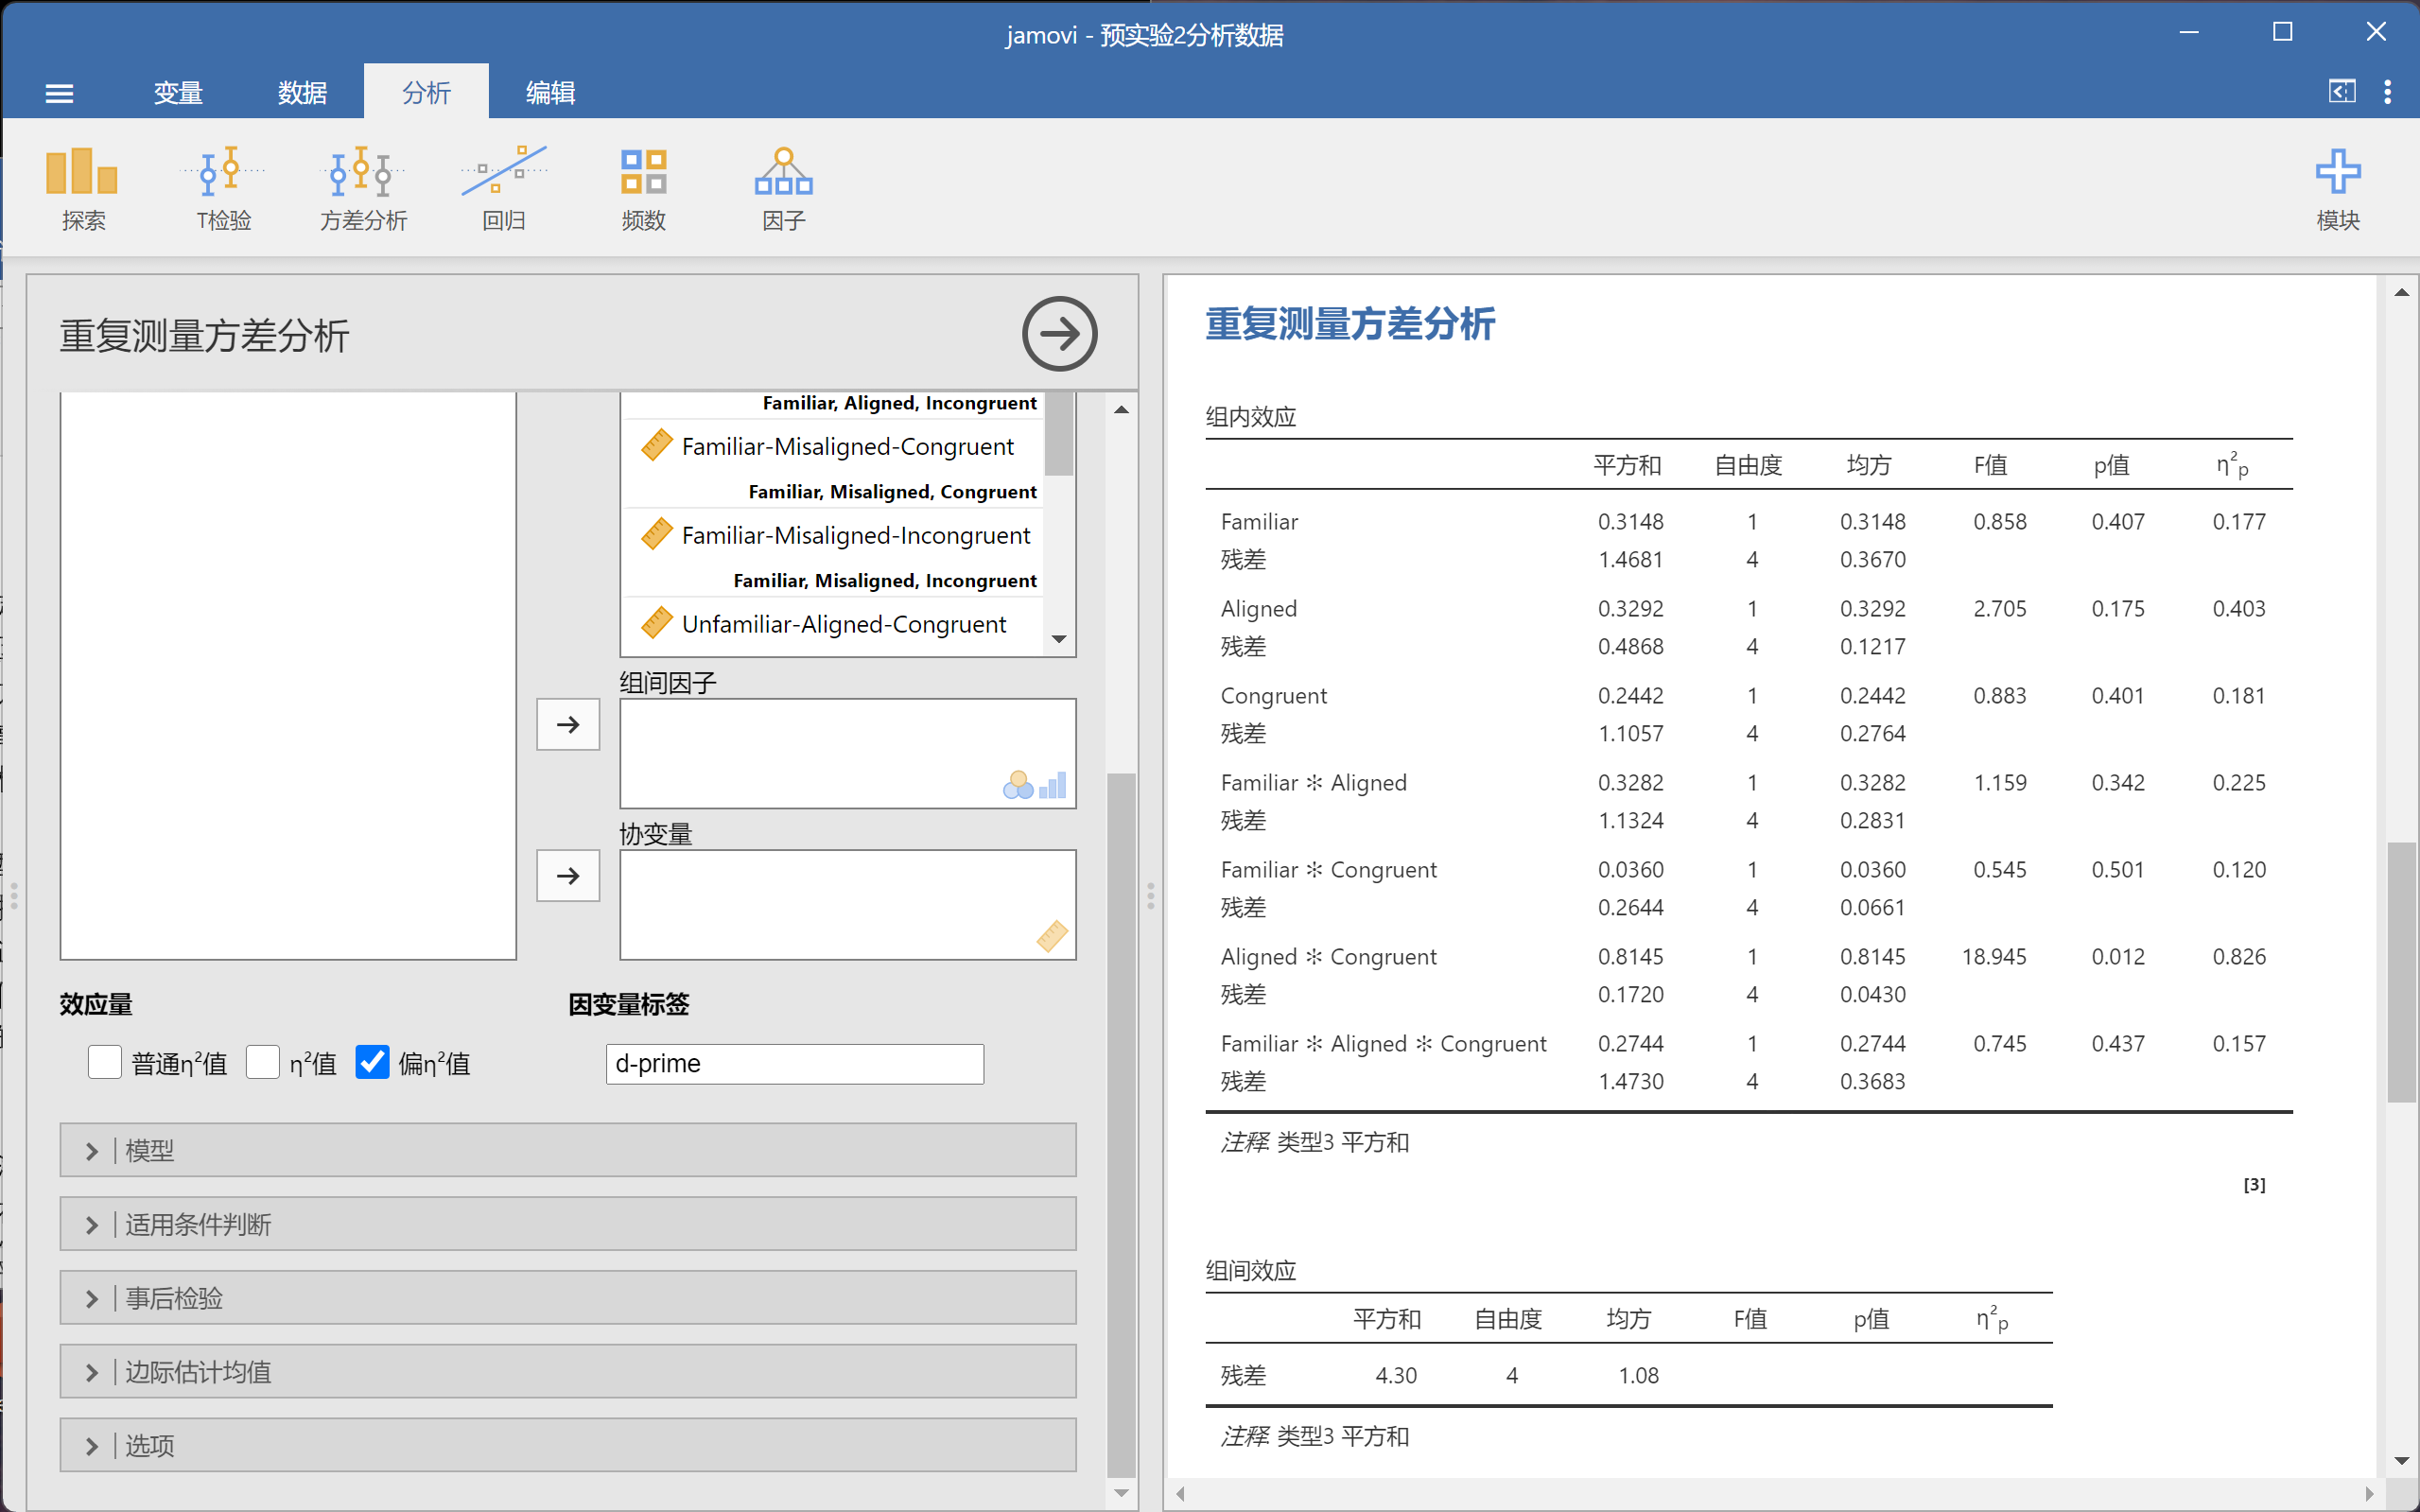2420x1512 pixels.
Task: Maximize the jamovi window
Action: click(x=2282, y=32)
